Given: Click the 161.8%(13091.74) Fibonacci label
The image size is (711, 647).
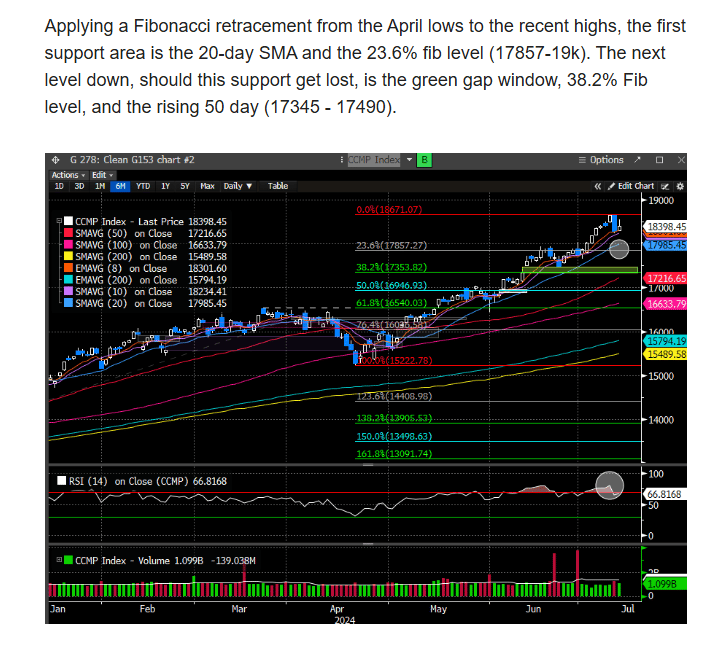Looking at the screenshot, I should click(x=394, y=453).
